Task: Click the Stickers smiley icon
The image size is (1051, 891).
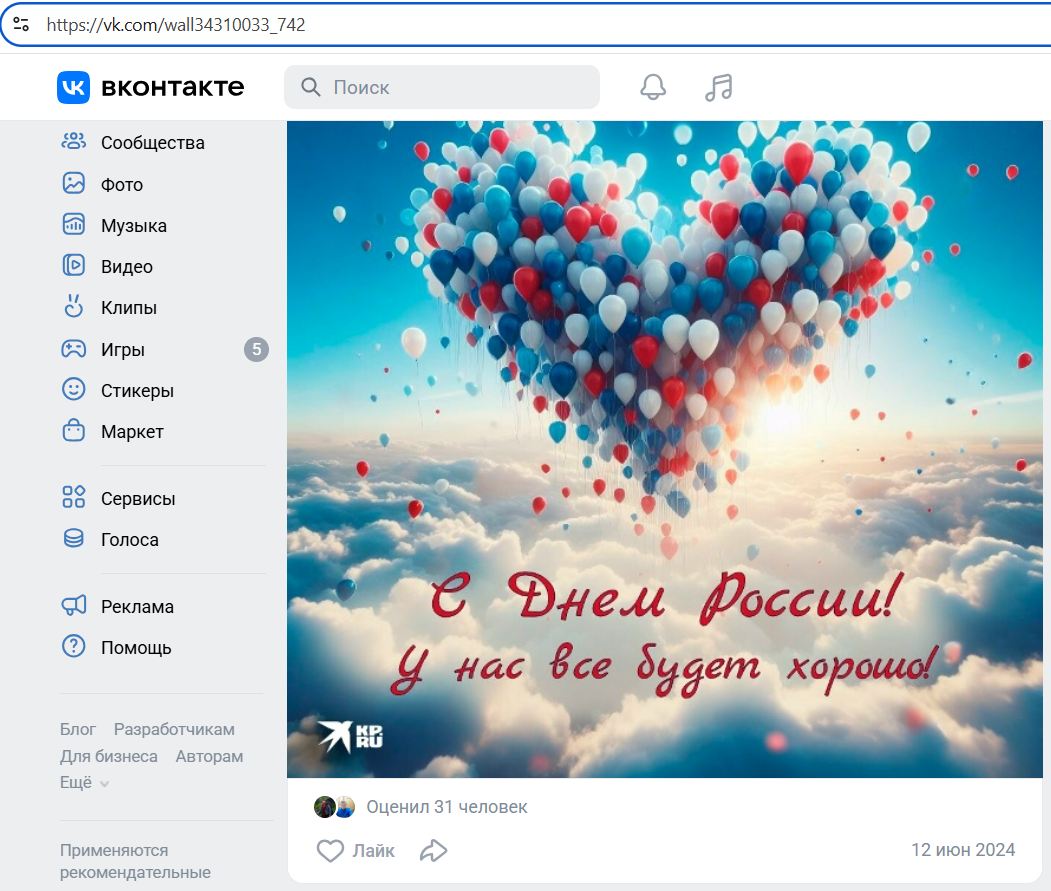Action: 74,389
